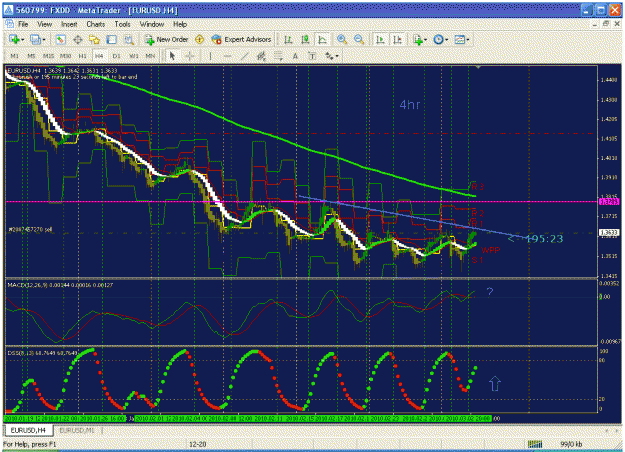The width and height of the screenshot is (625, 452).
Task: Click the blue up arrow on DSS panel
Action: pyautogui.click(x=494, y=383)
